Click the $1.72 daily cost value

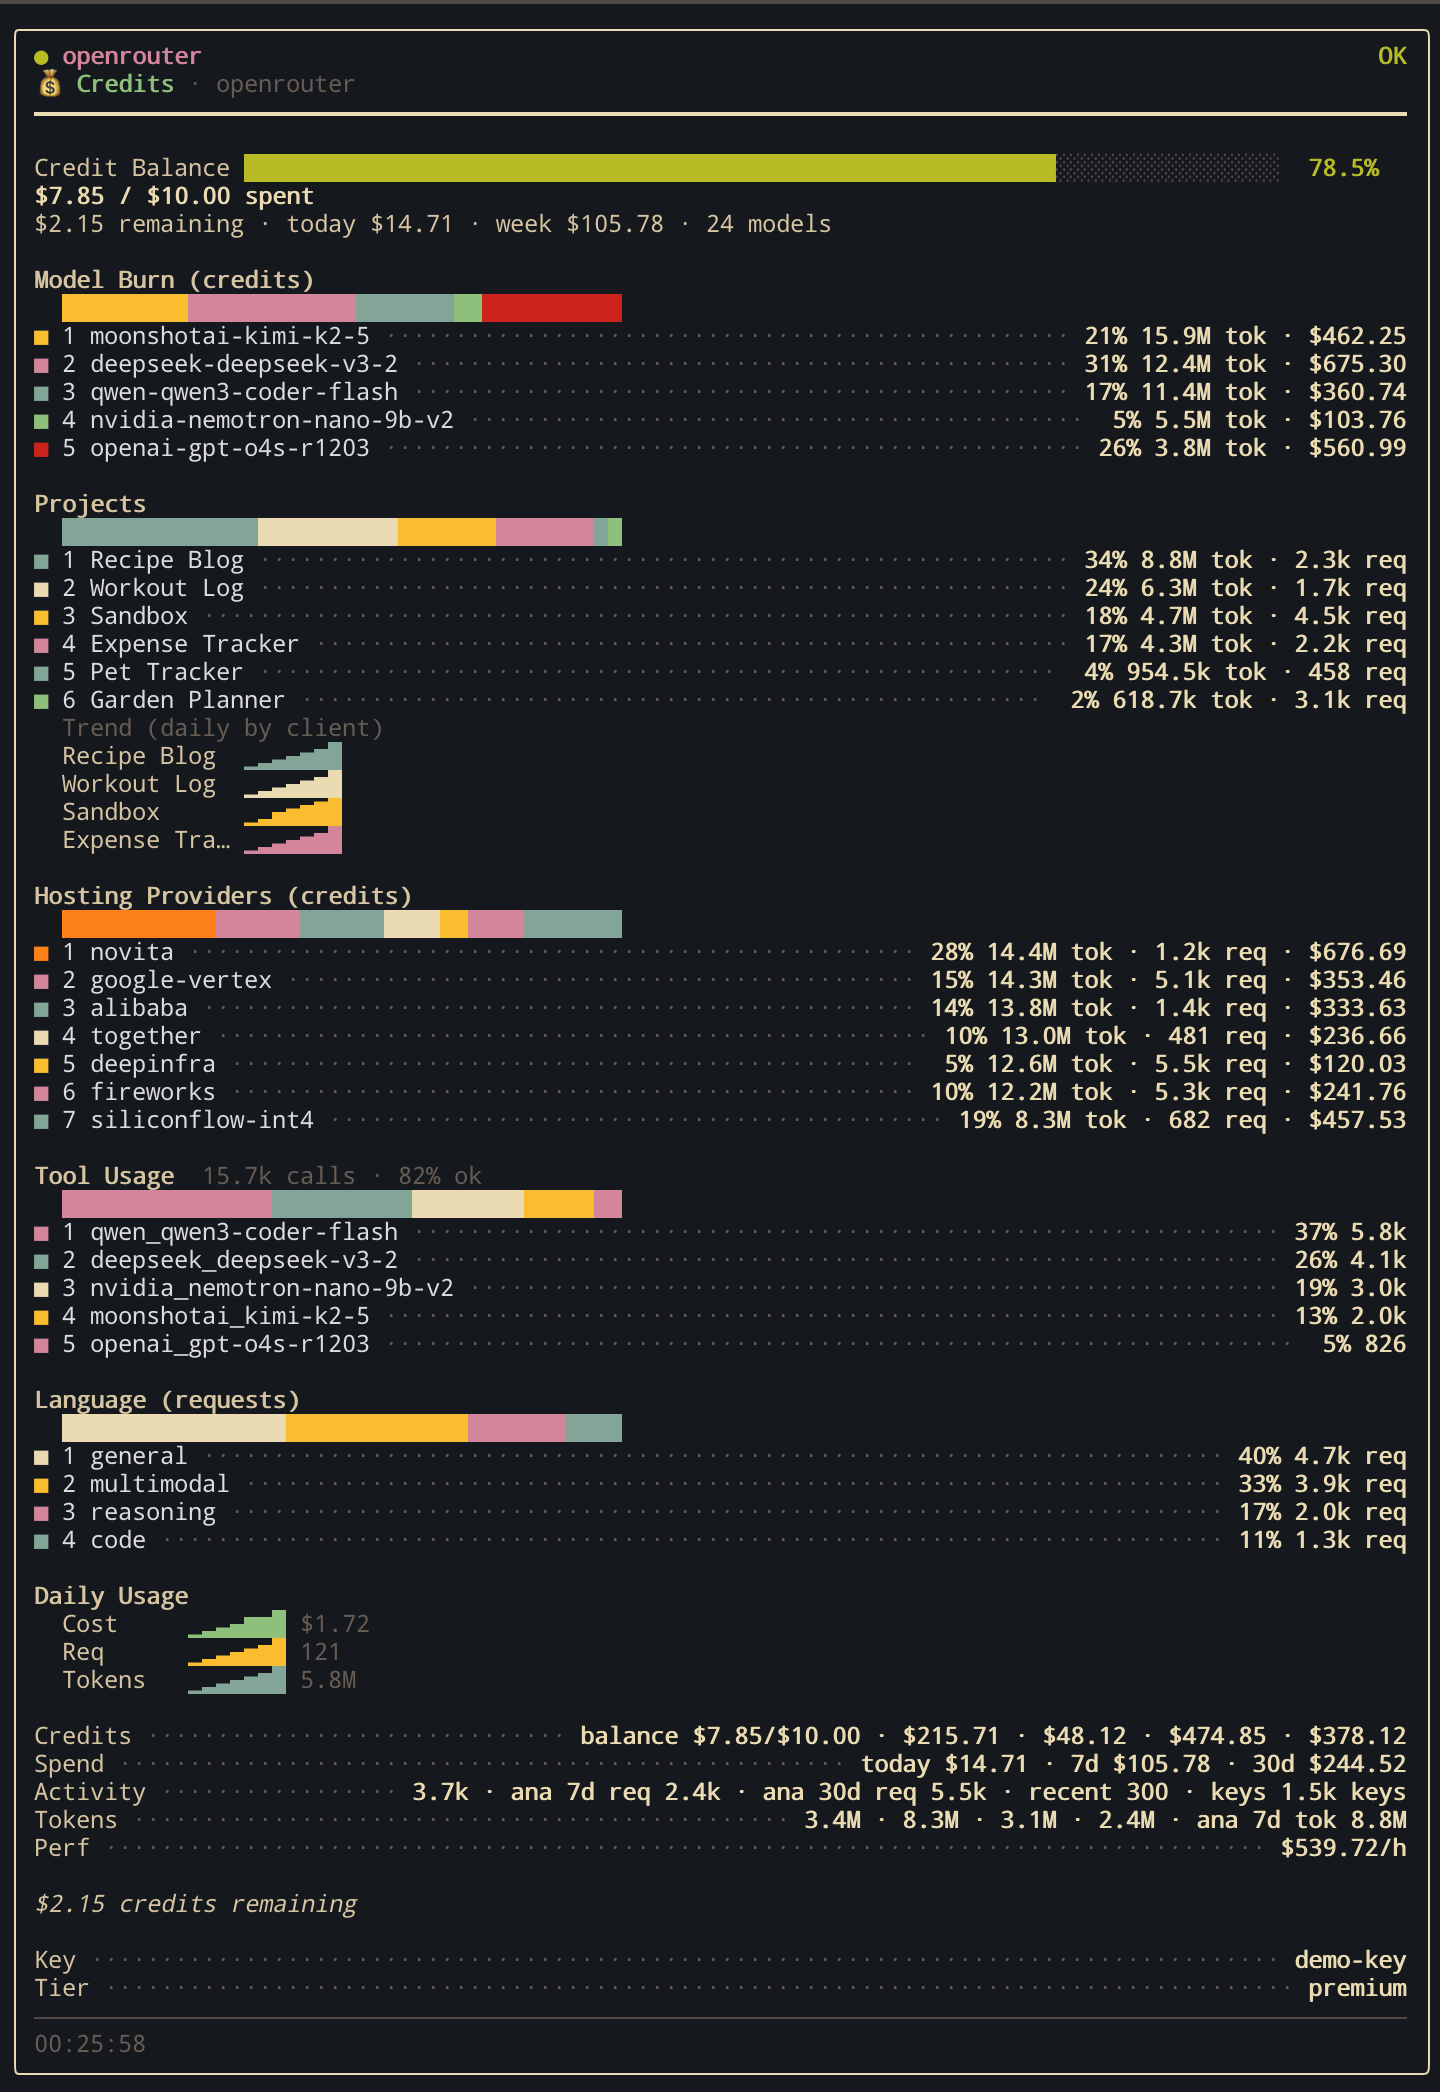tap(335, 1624)
